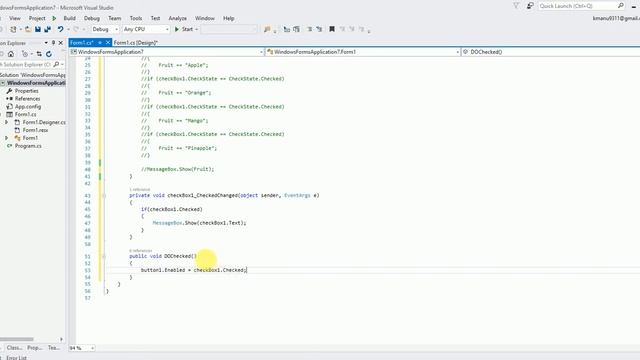Switch to the Team Explorer bottom tab
The height and width of the screenshot is (360, 640).
(x=54, y=348)
